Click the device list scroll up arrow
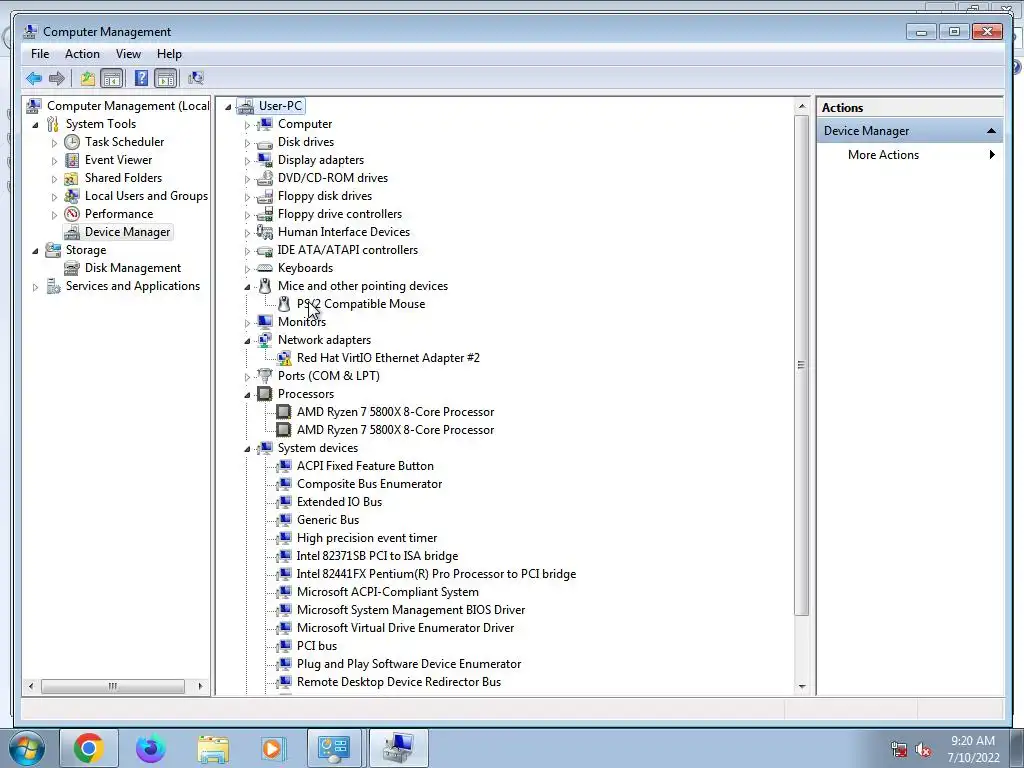This screenshot has width=1024, height=768. 801,106
